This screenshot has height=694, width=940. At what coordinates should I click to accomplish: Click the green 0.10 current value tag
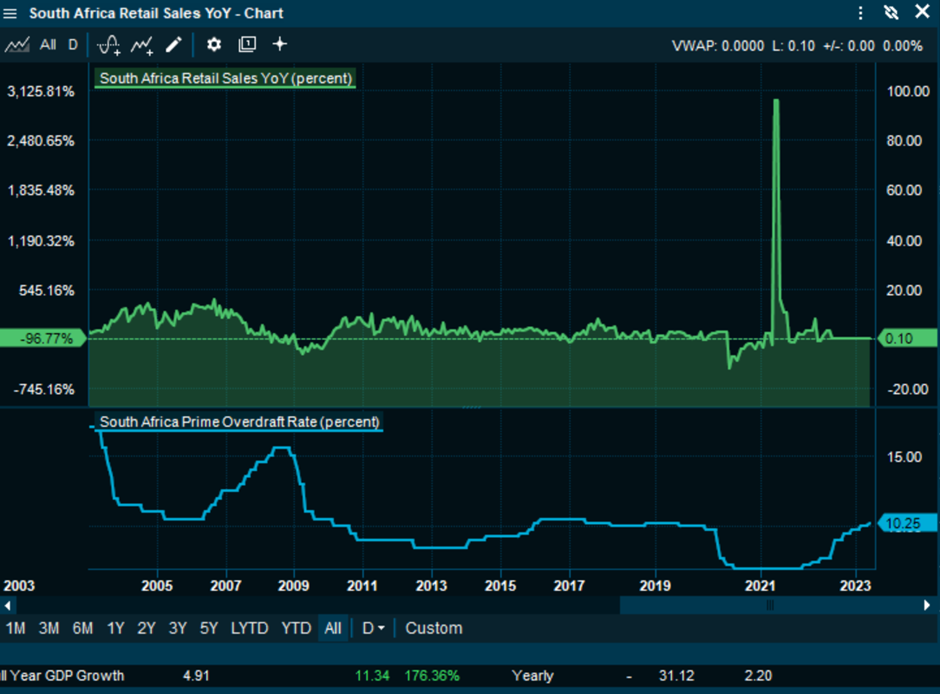907,339
